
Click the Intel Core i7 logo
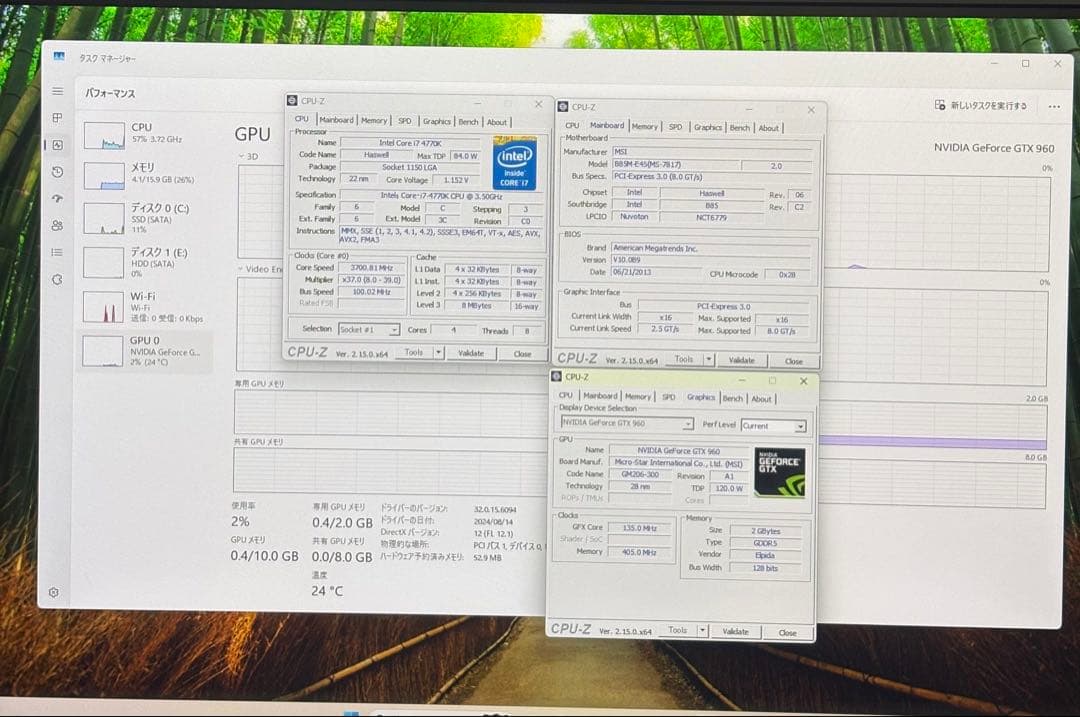tap(514, 163)
